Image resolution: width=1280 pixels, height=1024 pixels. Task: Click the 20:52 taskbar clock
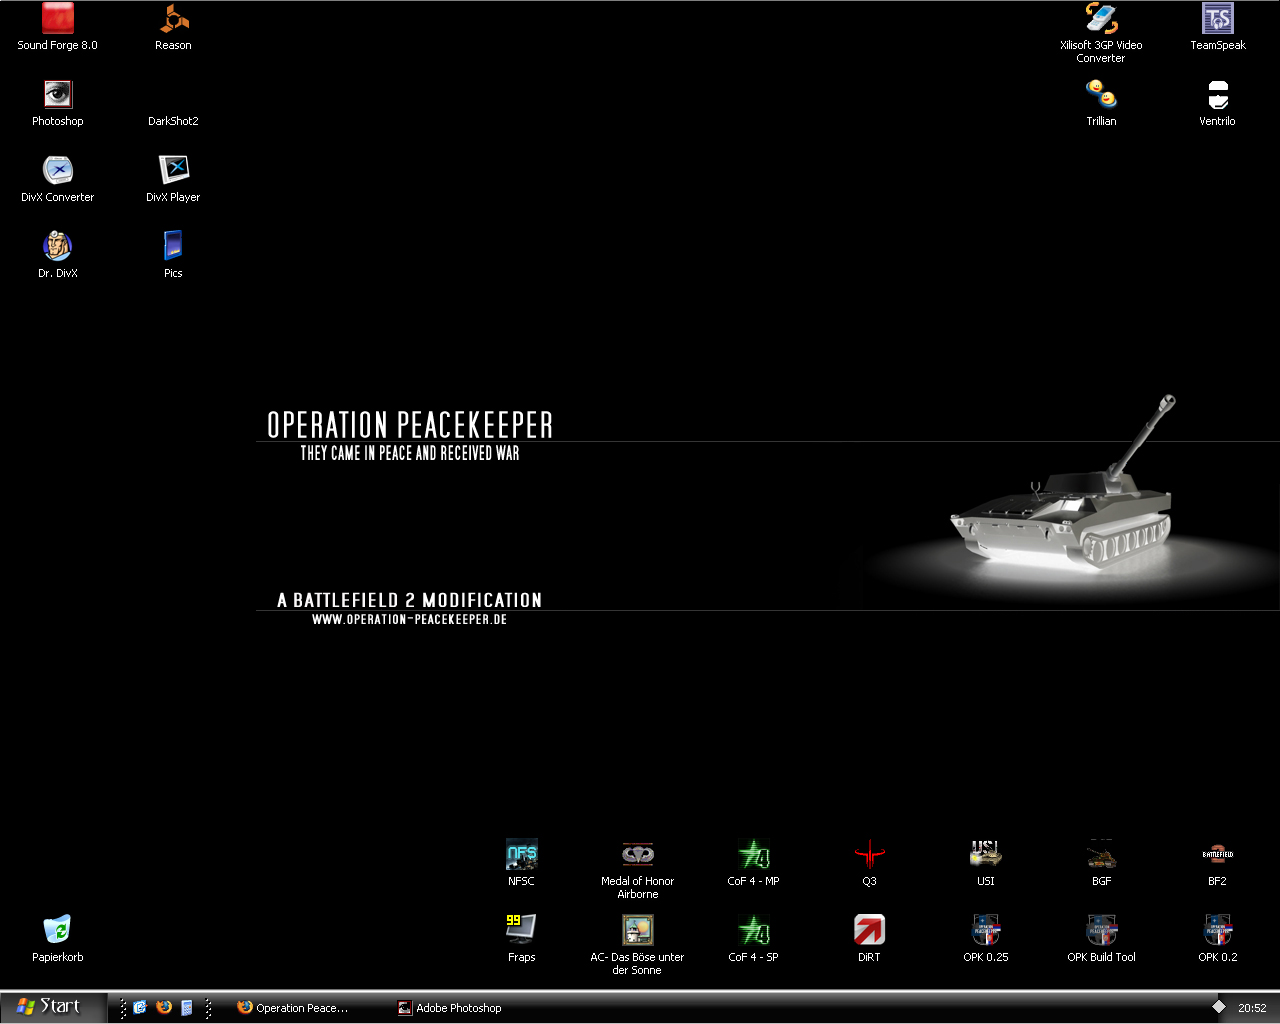1252,1008
